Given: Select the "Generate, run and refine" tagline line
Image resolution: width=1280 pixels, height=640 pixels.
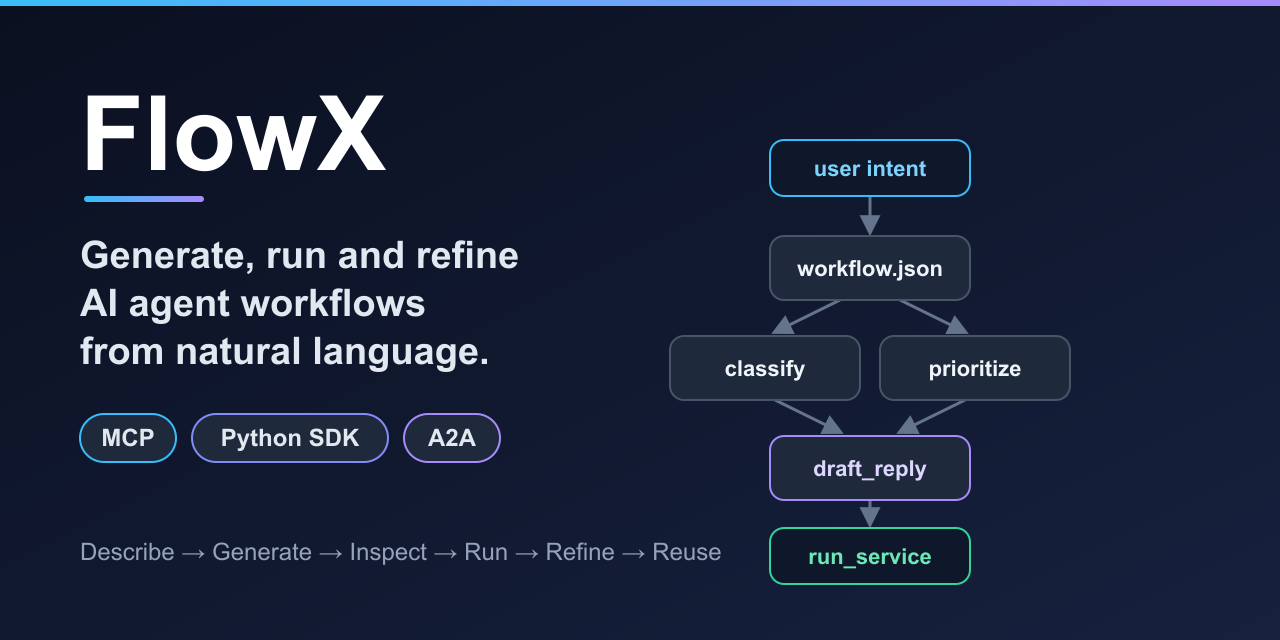Looking at the screenshot, I should click(x=299, y=256).
